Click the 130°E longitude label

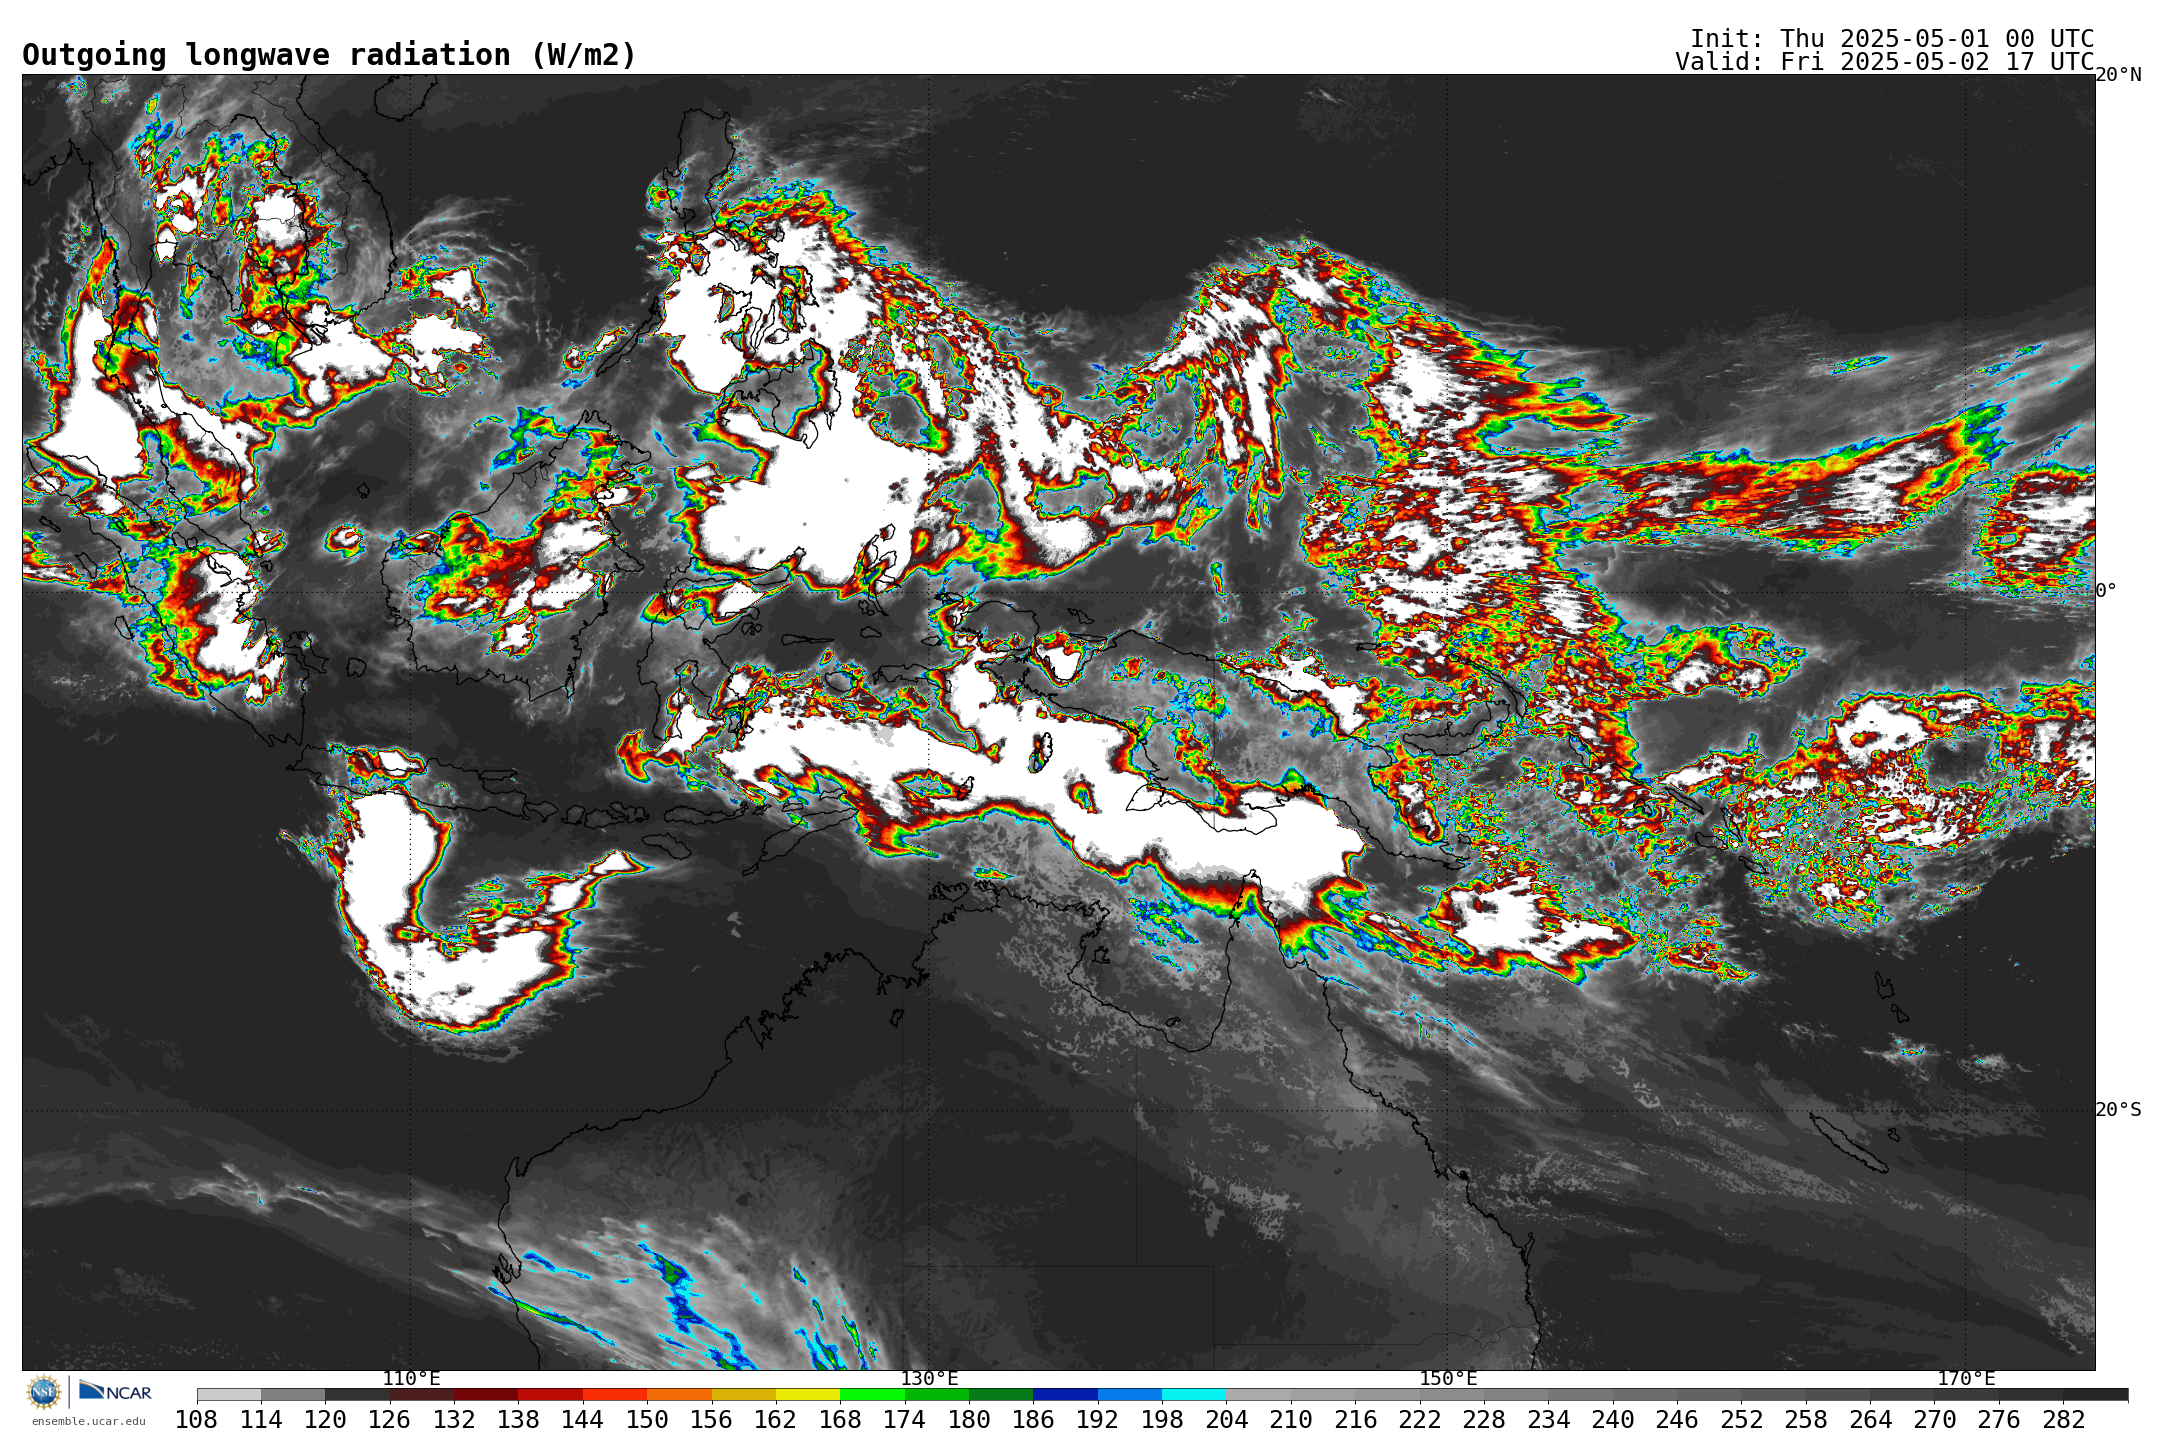(929, 1379)
